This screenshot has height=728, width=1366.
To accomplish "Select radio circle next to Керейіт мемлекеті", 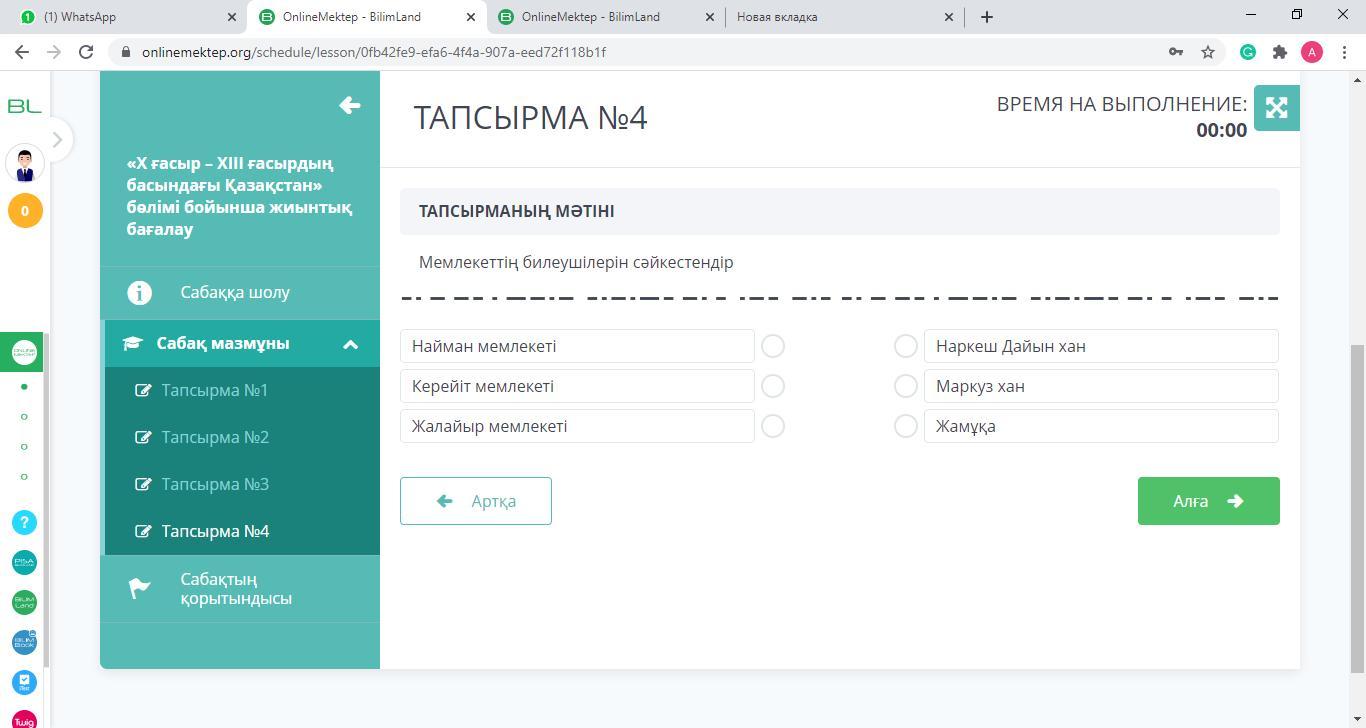I will 773,386.
